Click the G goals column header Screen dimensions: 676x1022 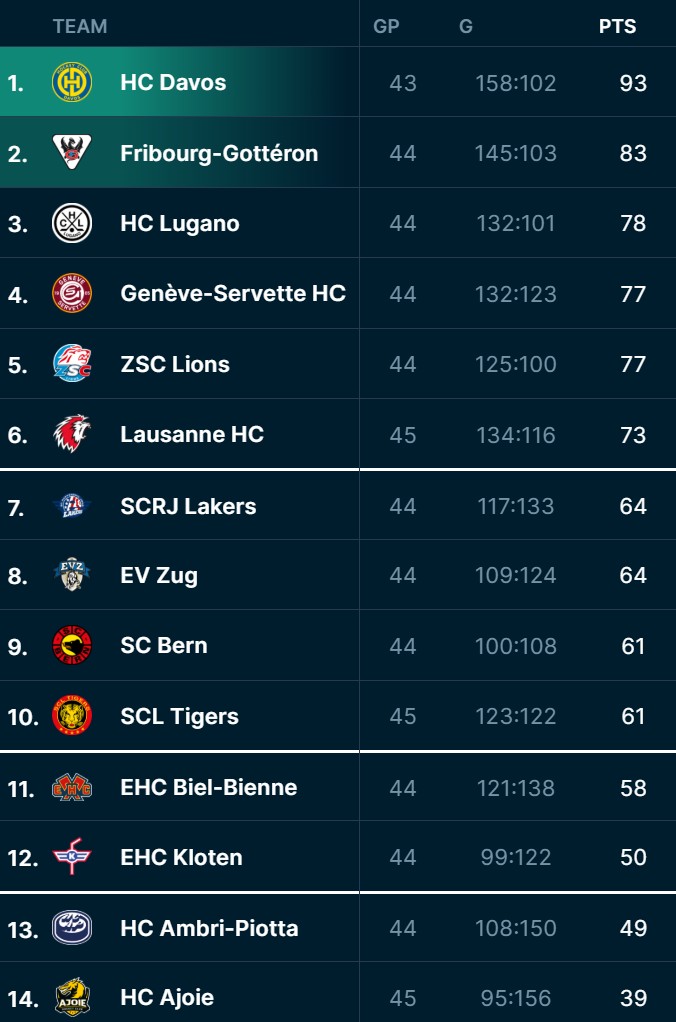466,27
